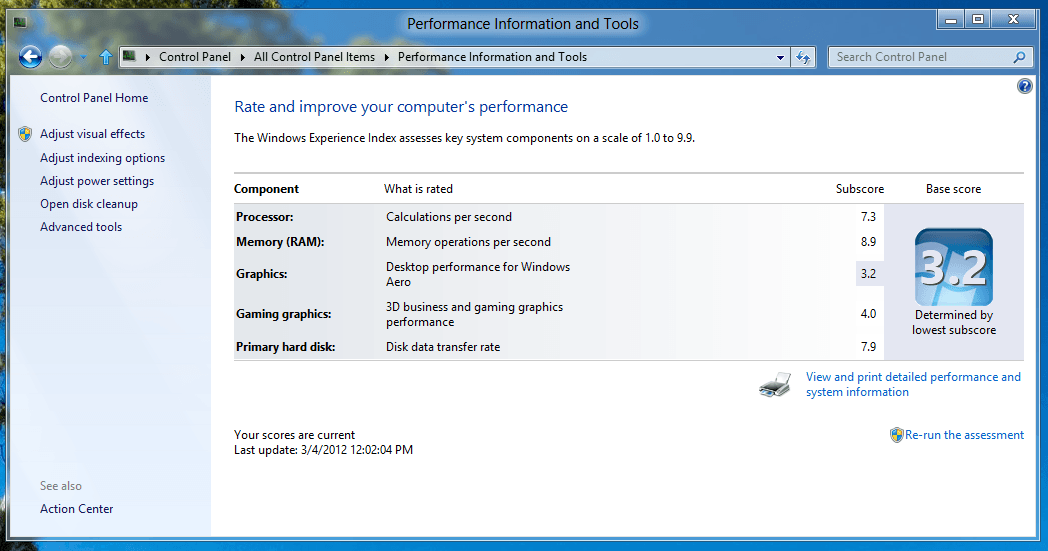The width and height of the screenshot is (1048, 551).
Task: Open Adjust power settings
Action: coord(97,181)
